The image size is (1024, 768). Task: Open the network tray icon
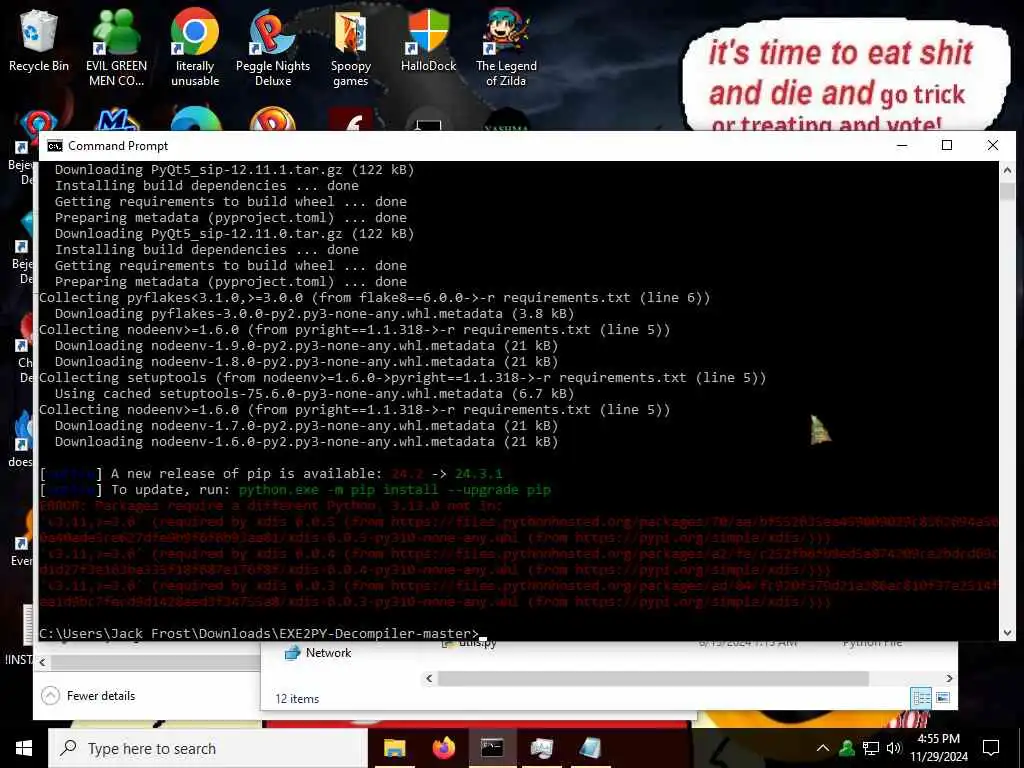[871, 748]
